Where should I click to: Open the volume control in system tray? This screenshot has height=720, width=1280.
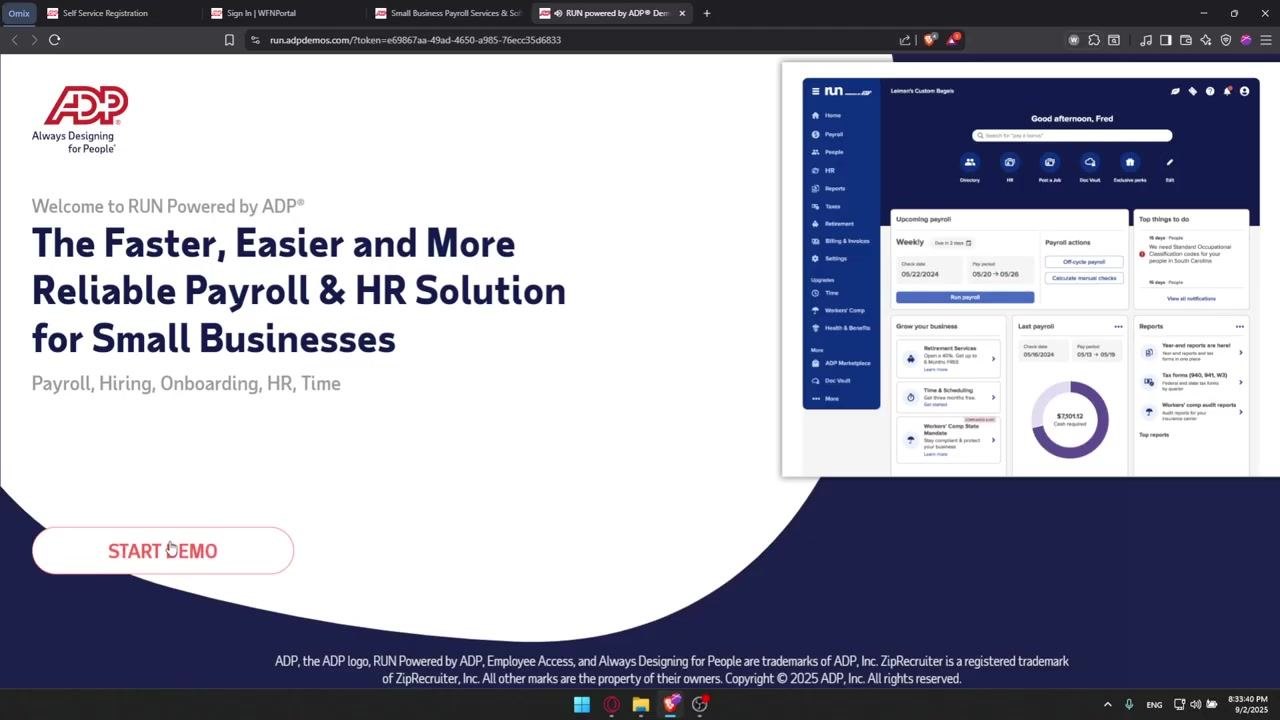pyautogui.click(x=1196, y=704)
